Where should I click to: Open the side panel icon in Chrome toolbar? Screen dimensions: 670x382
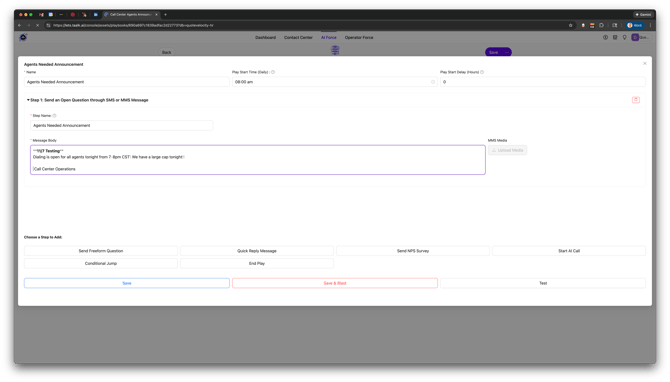pyautogui.click(x=614, y=25)
